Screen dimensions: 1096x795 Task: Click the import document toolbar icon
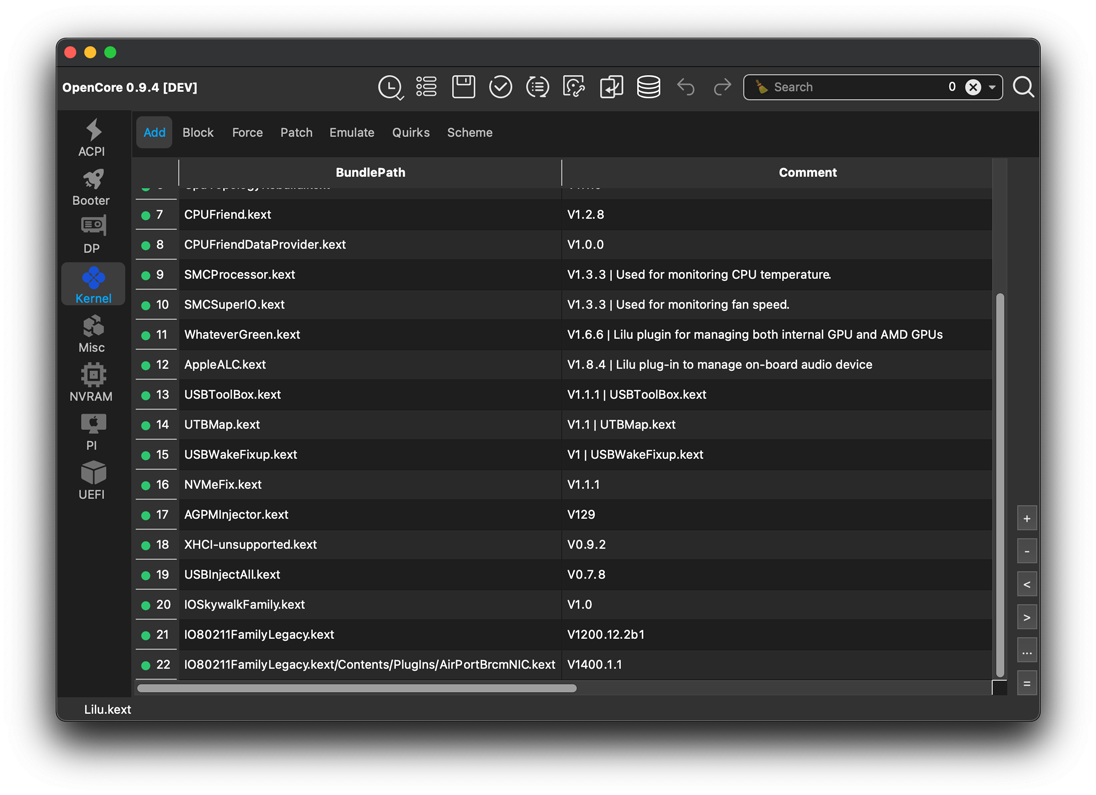coord(611,87)
